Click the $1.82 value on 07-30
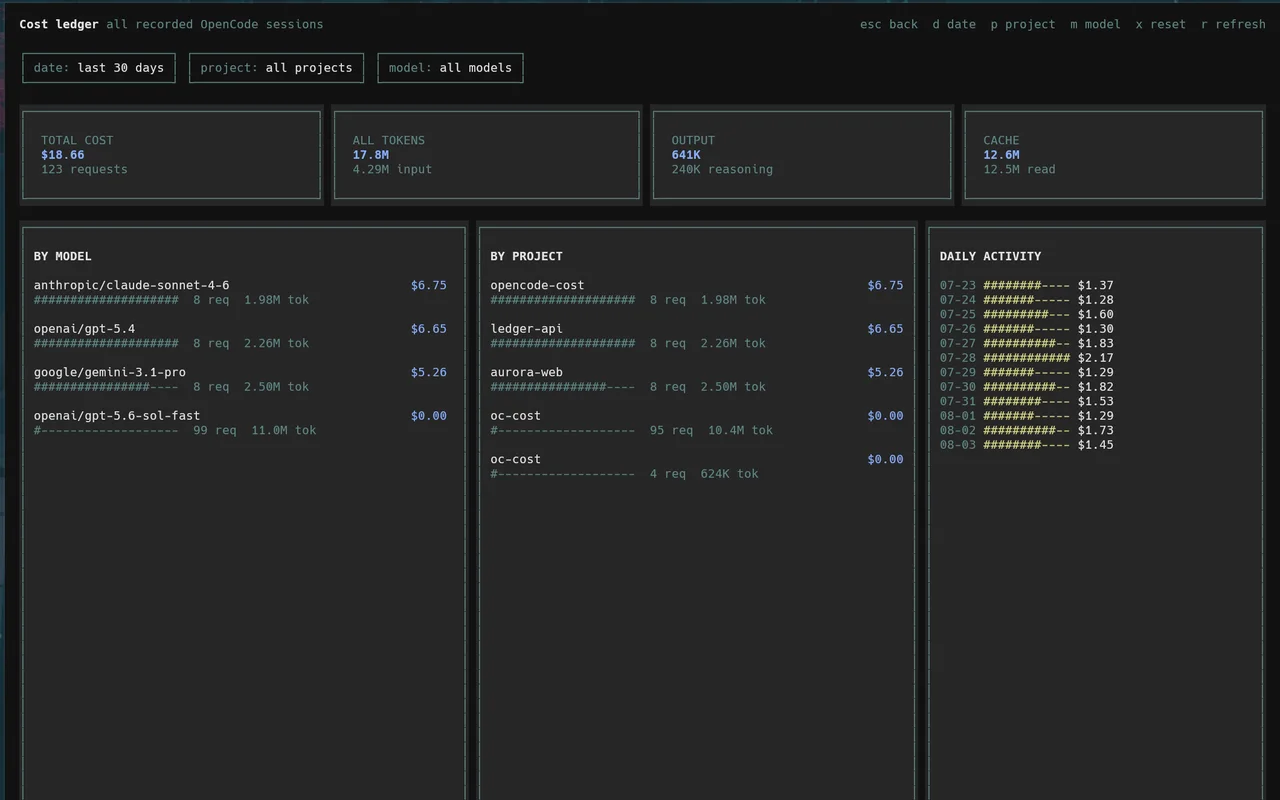Screen dimensions: 1280x800 [1095, 387]
